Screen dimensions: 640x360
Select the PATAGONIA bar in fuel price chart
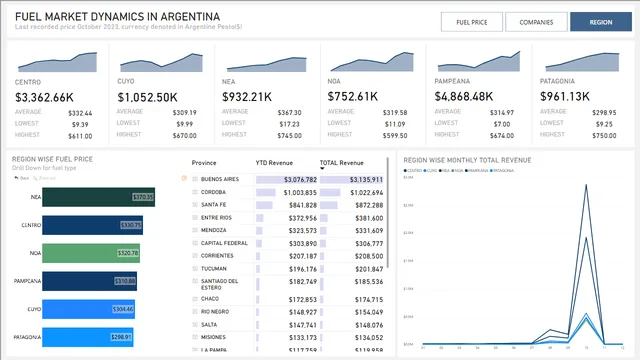click(87, 337)
